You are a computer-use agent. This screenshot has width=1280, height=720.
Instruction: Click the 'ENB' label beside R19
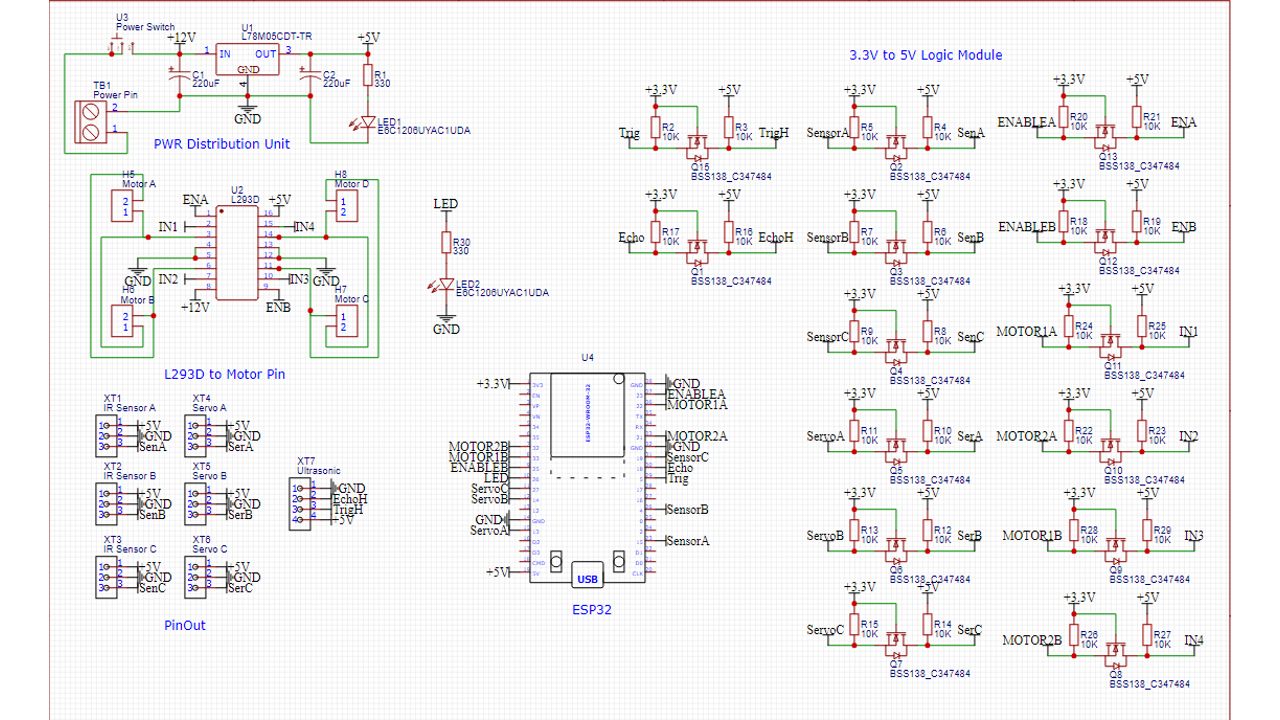tap(1183, 227)
